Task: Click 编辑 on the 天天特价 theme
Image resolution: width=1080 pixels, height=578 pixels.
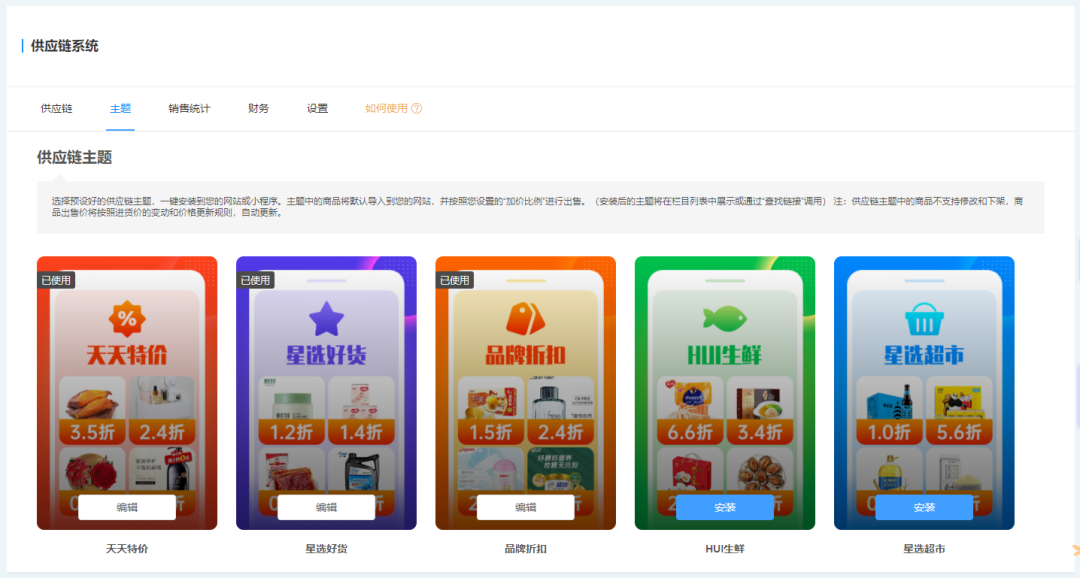Action: pos(127,507)
